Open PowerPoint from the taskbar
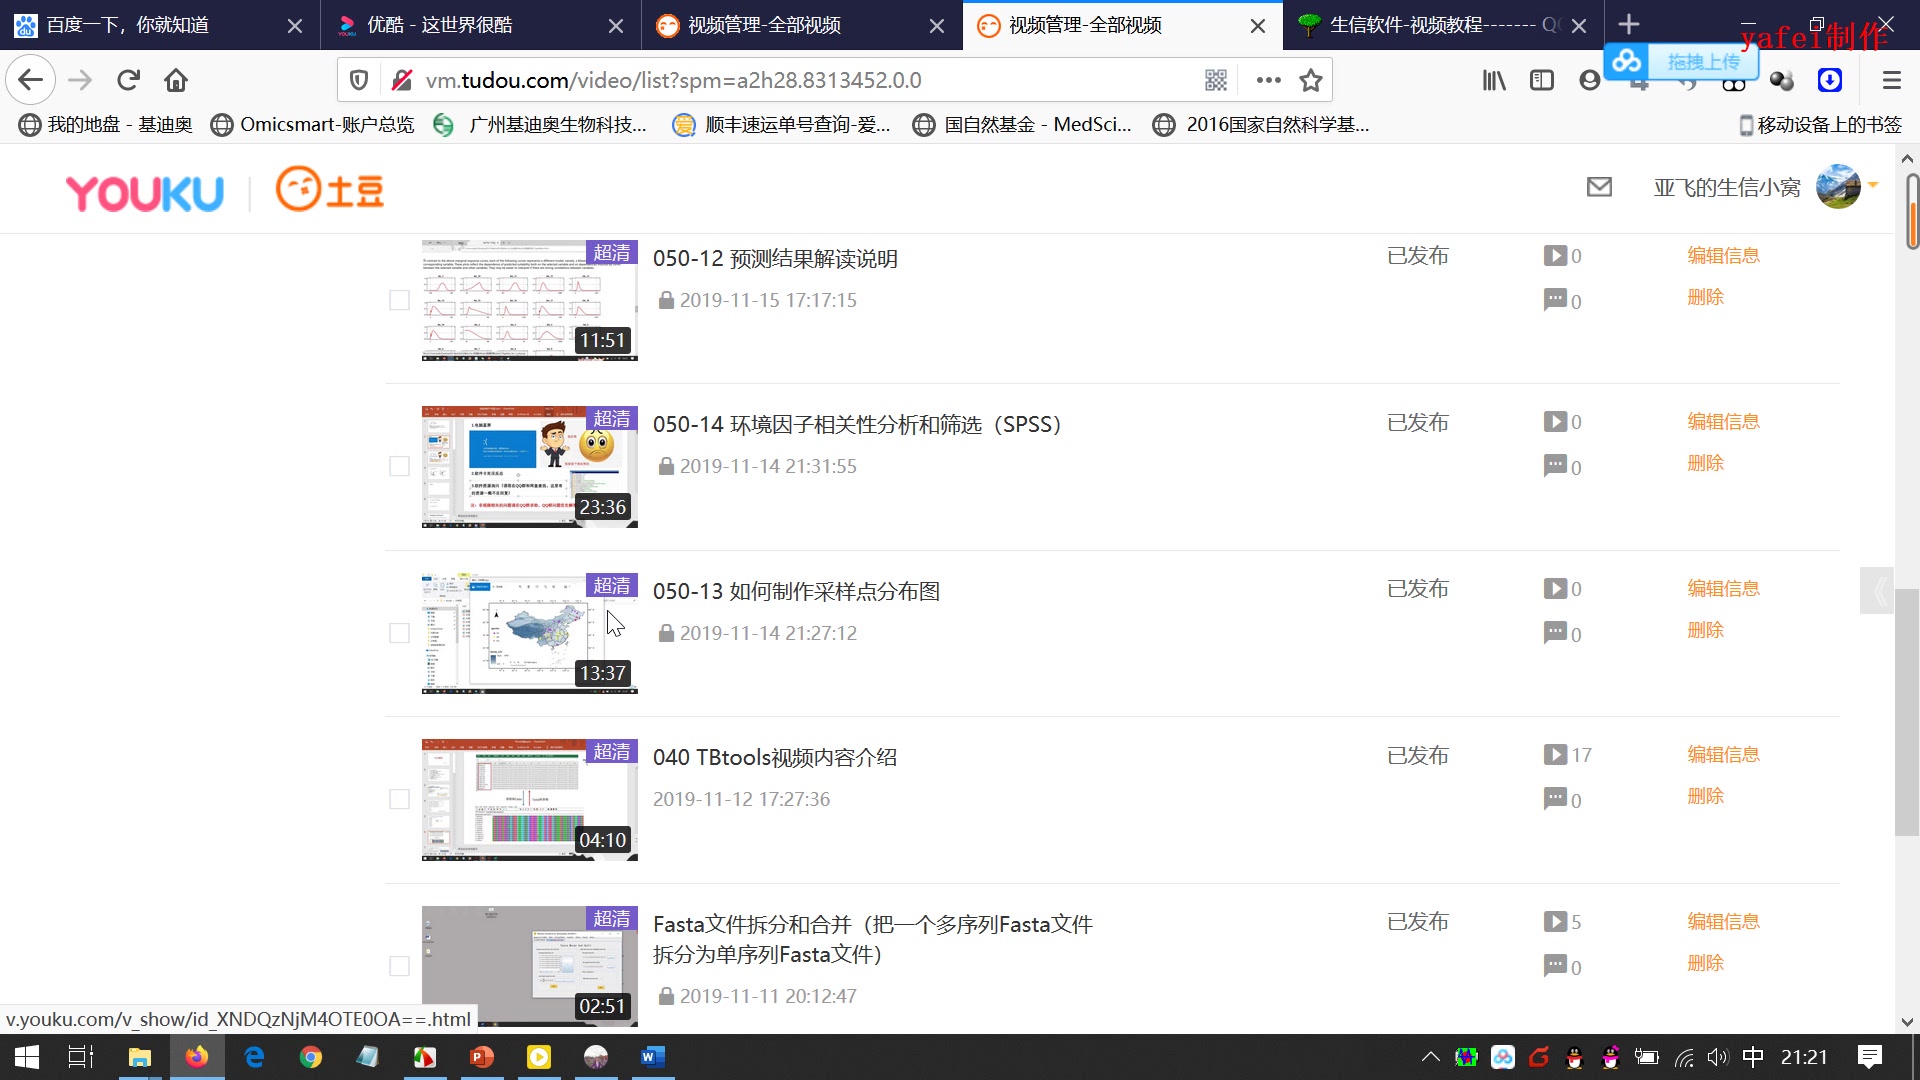This screenshot has width=1920, height=1080. click(x=481, y=1057)
